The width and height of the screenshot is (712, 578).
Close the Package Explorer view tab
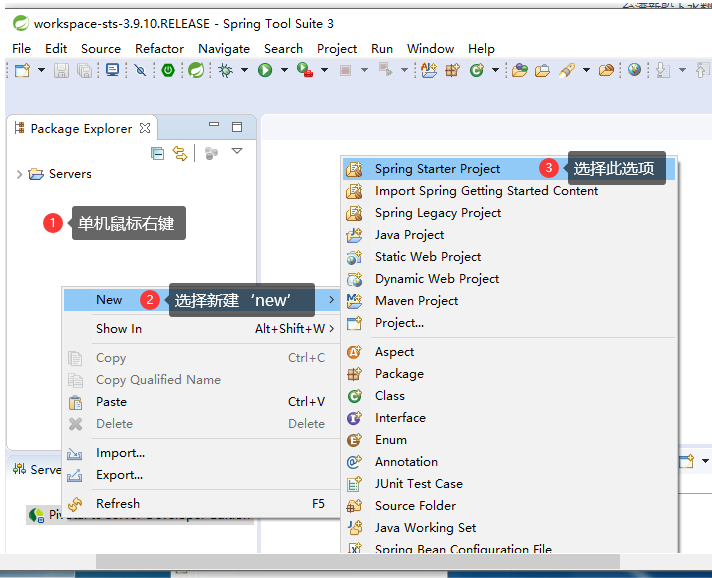click(x=145, y=128)
